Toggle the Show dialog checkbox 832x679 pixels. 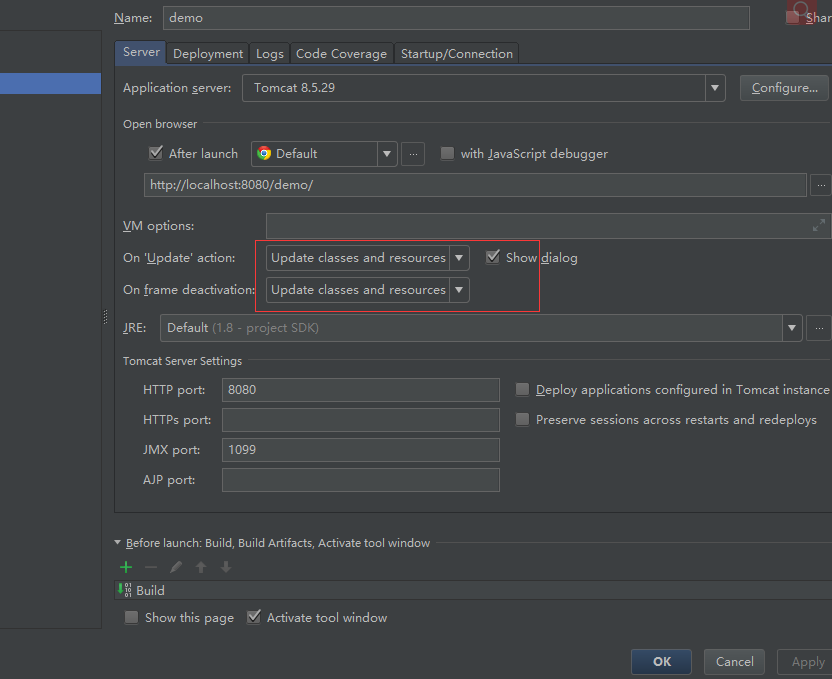point(493,257)
